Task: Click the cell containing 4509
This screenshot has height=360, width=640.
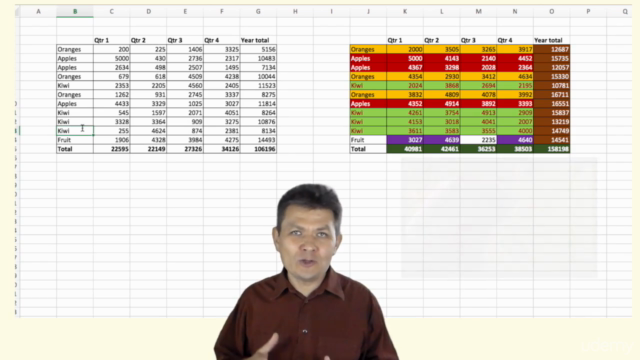Action: [185, 76]
